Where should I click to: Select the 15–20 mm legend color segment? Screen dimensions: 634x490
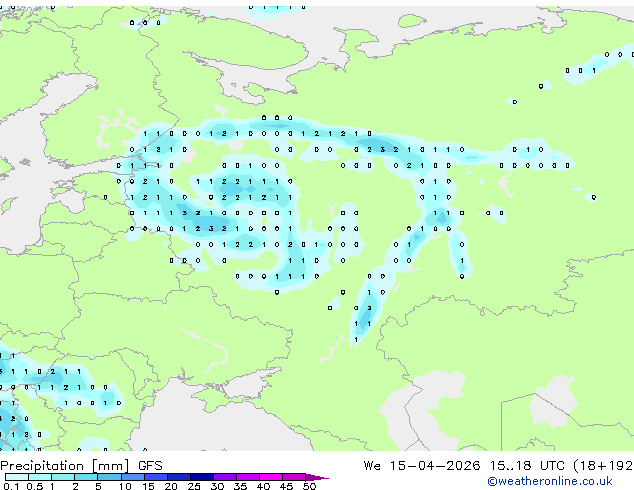[x=156, y=477]
